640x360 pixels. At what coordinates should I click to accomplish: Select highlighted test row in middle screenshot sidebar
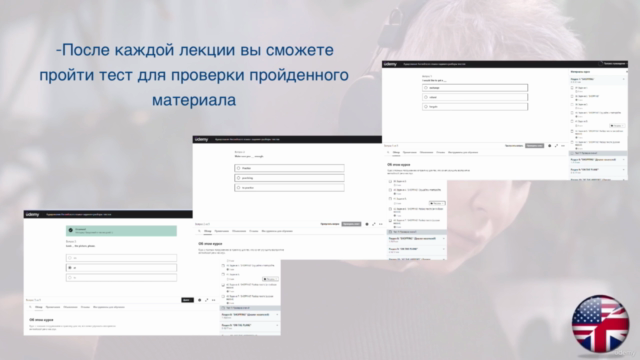click(416, 232)
